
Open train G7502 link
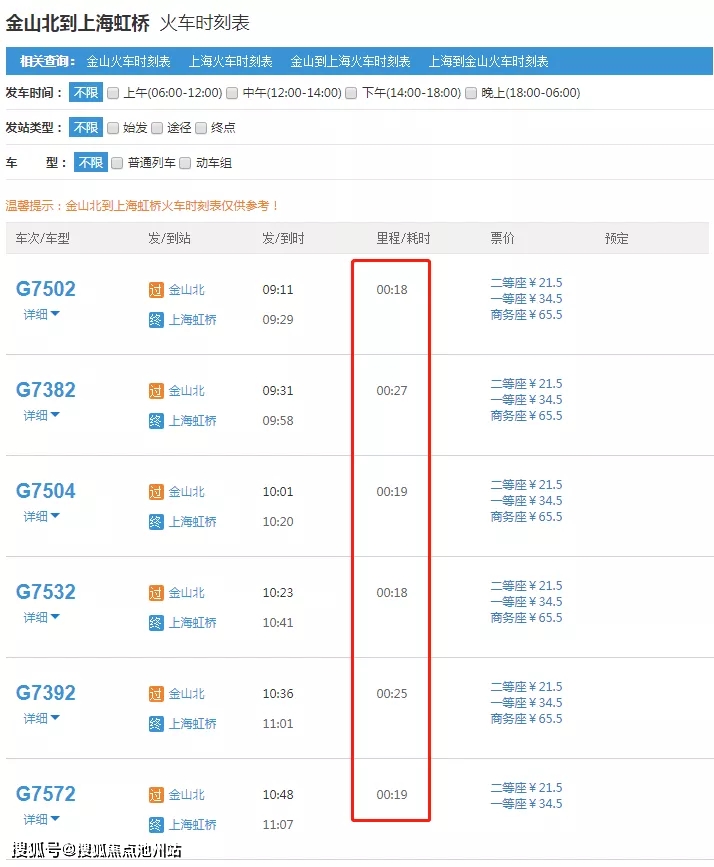(x=46, y=289)
